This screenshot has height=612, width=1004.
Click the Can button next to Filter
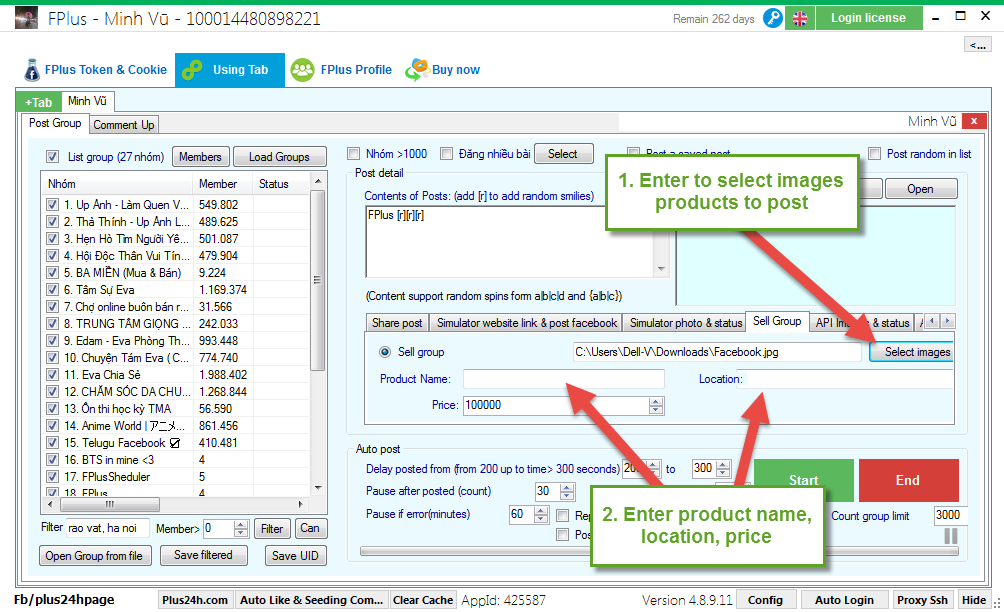[x=310, y=528]
